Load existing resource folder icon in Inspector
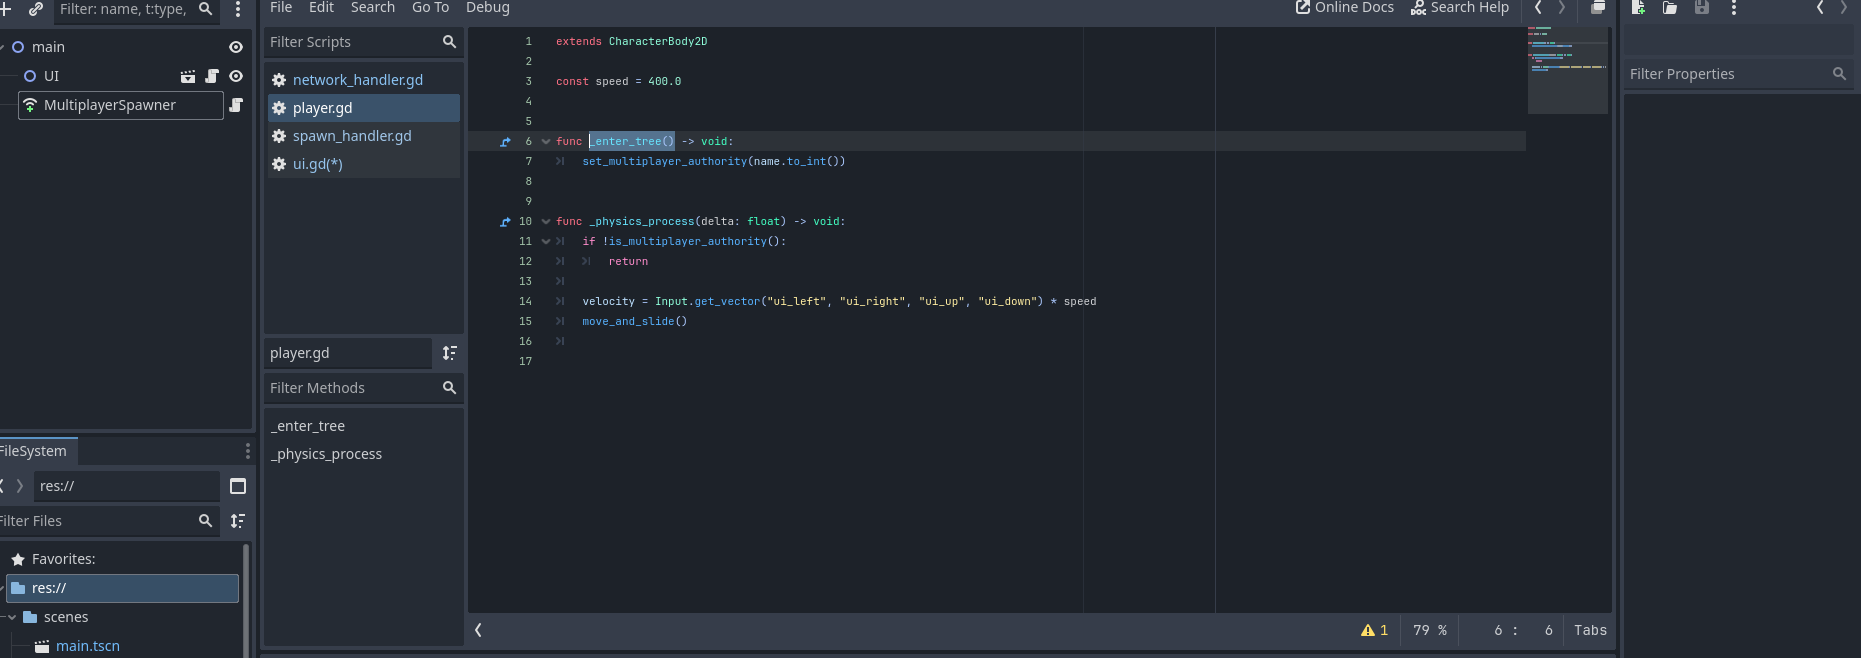The image size is (1861, 658). tap(1670, 8)
